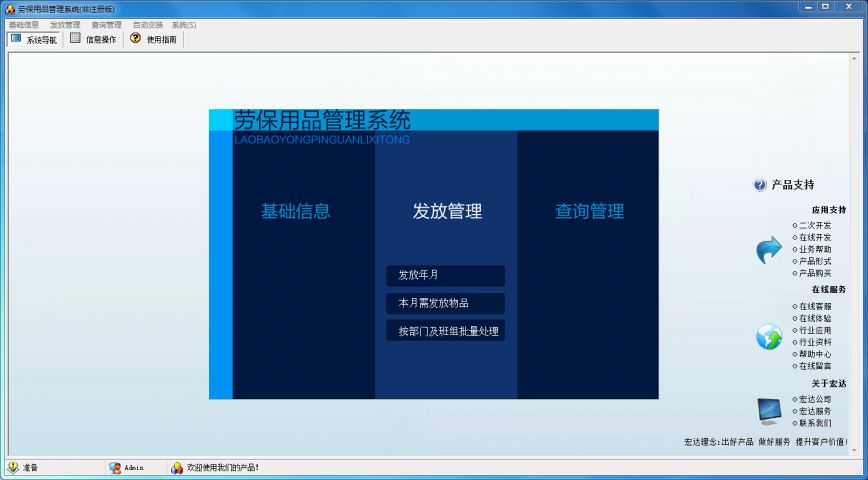Viewport: 868px width, 480px height.
Task: Select the 发放年月 button
Action: [x=445, y=275]
